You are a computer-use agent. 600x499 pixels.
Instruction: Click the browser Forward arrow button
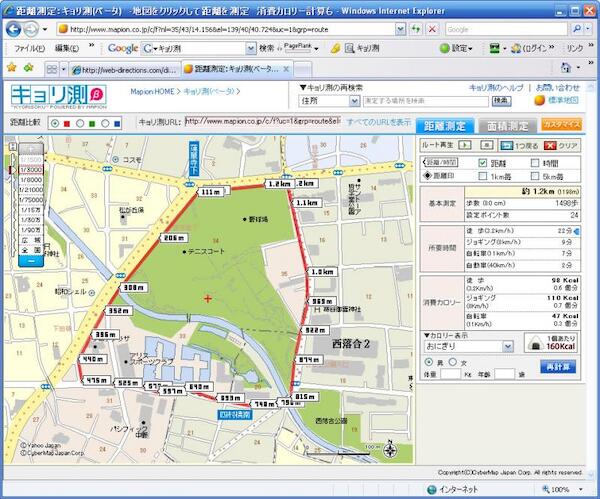pos(31,29)
